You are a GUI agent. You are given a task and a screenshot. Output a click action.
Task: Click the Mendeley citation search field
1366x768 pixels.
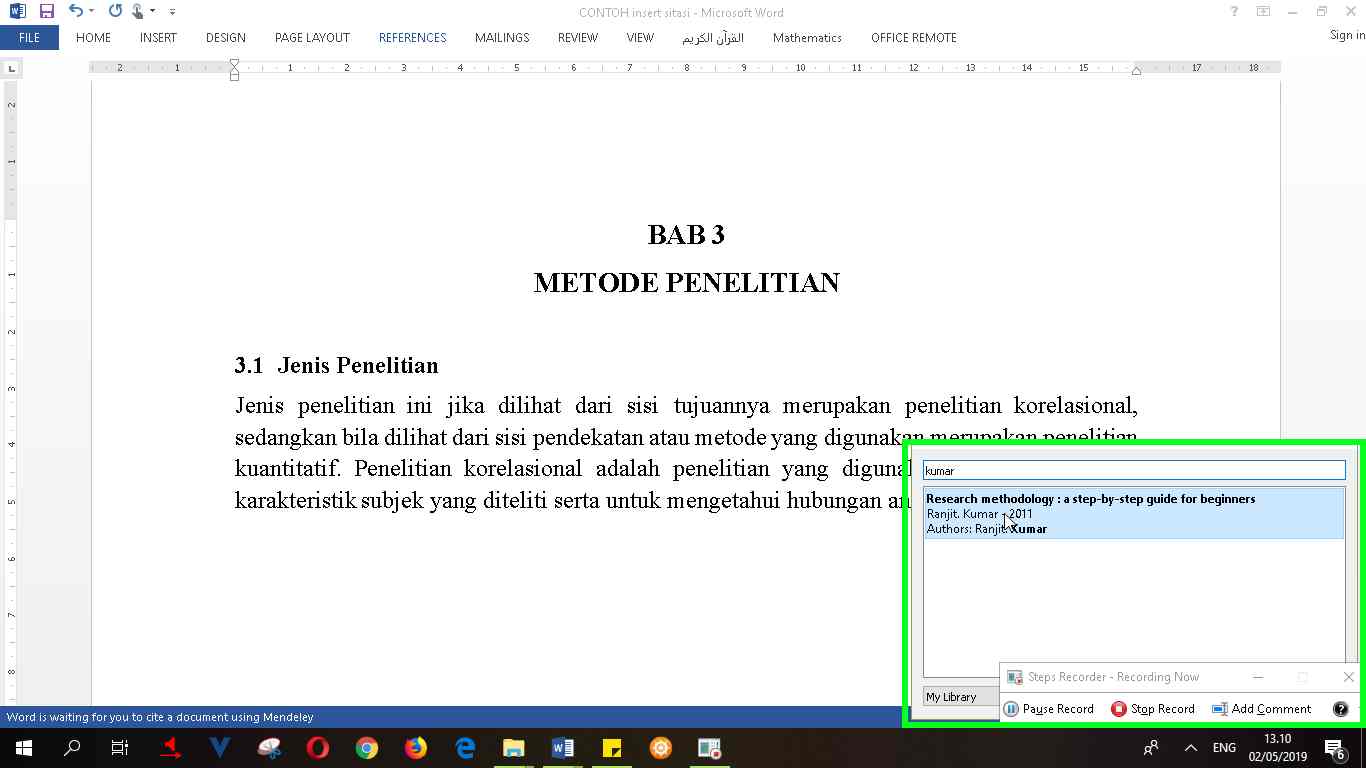tap(1133, 470)
